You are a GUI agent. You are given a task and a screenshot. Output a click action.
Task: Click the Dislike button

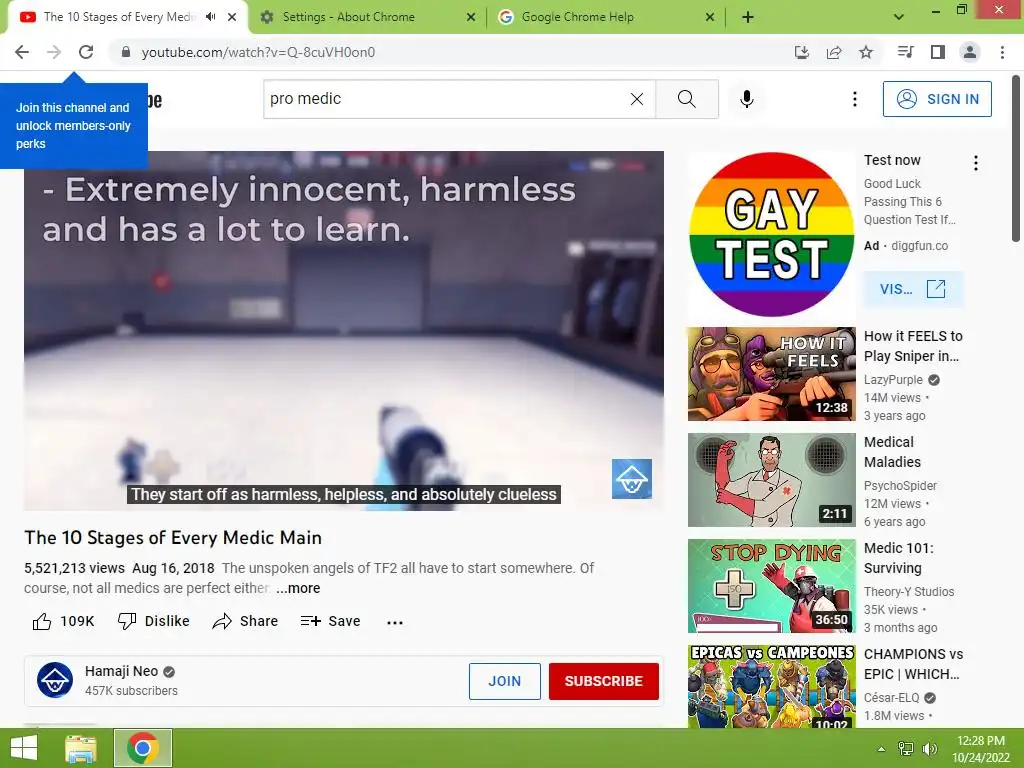pyautogui.click(x=153, y=621)
